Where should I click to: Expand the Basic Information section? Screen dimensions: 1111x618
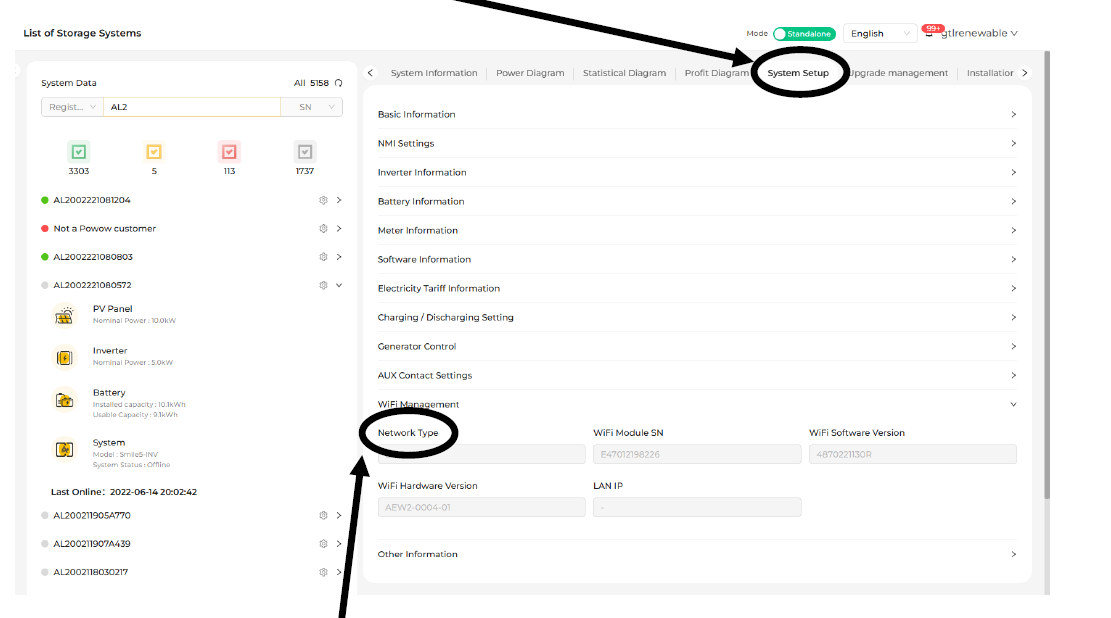click(x=696, y=115)
